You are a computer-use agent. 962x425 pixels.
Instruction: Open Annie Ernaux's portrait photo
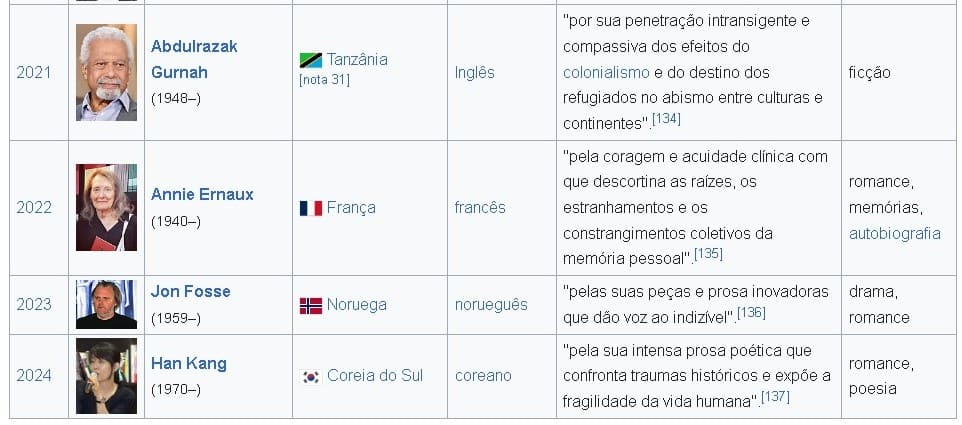point(106,207)
